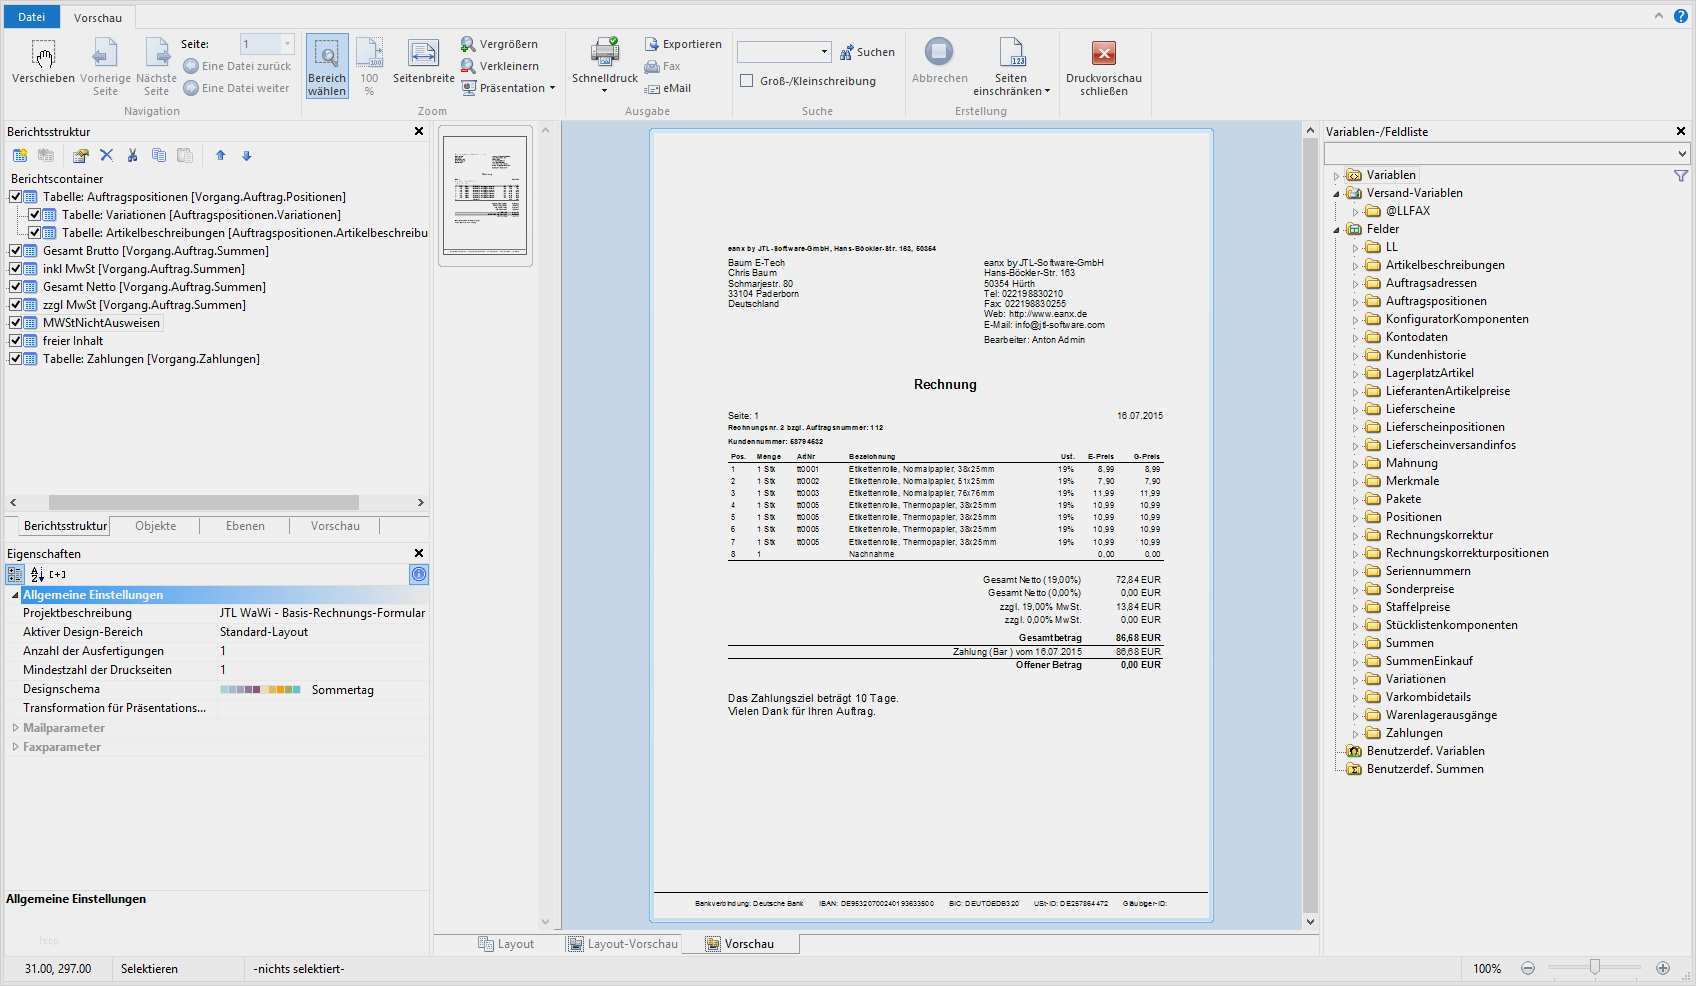Switch to the Layout-Vorschau tab
This screenshot has height=986, width=1696.
point(622,943)
